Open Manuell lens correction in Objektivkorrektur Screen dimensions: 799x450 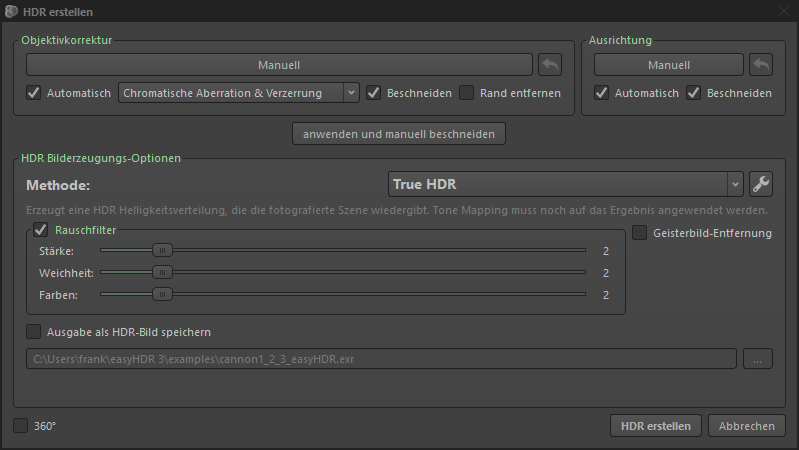coord(279,65)
